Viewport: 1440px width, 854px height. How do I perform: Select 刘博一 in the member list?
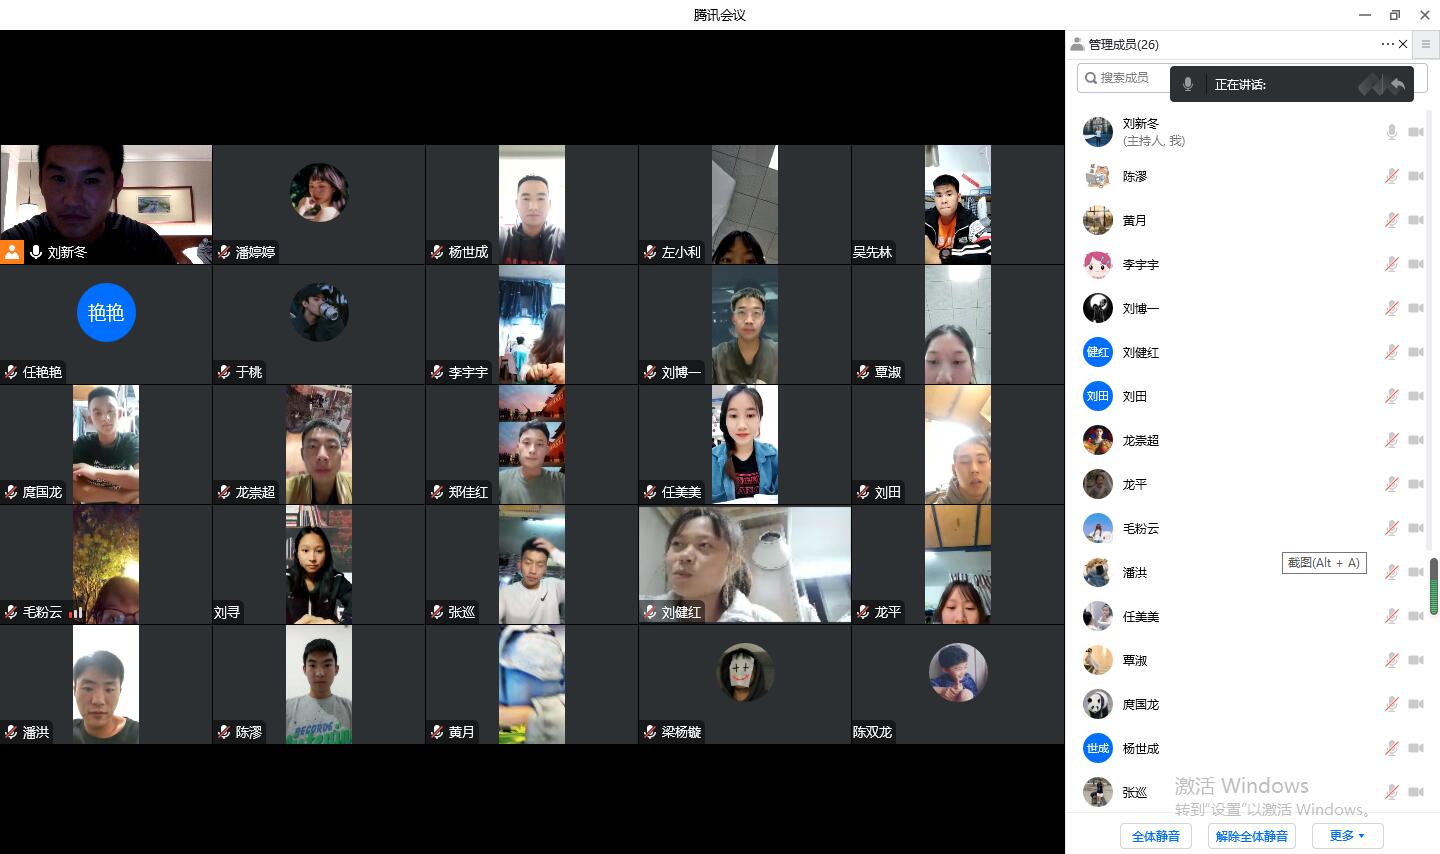(1140, 308)
